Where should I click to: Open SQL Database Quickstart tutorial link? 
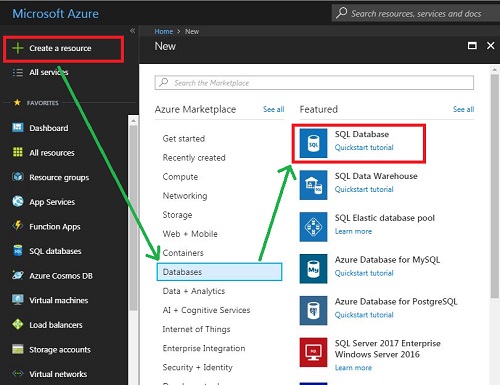tap(364, 147)
